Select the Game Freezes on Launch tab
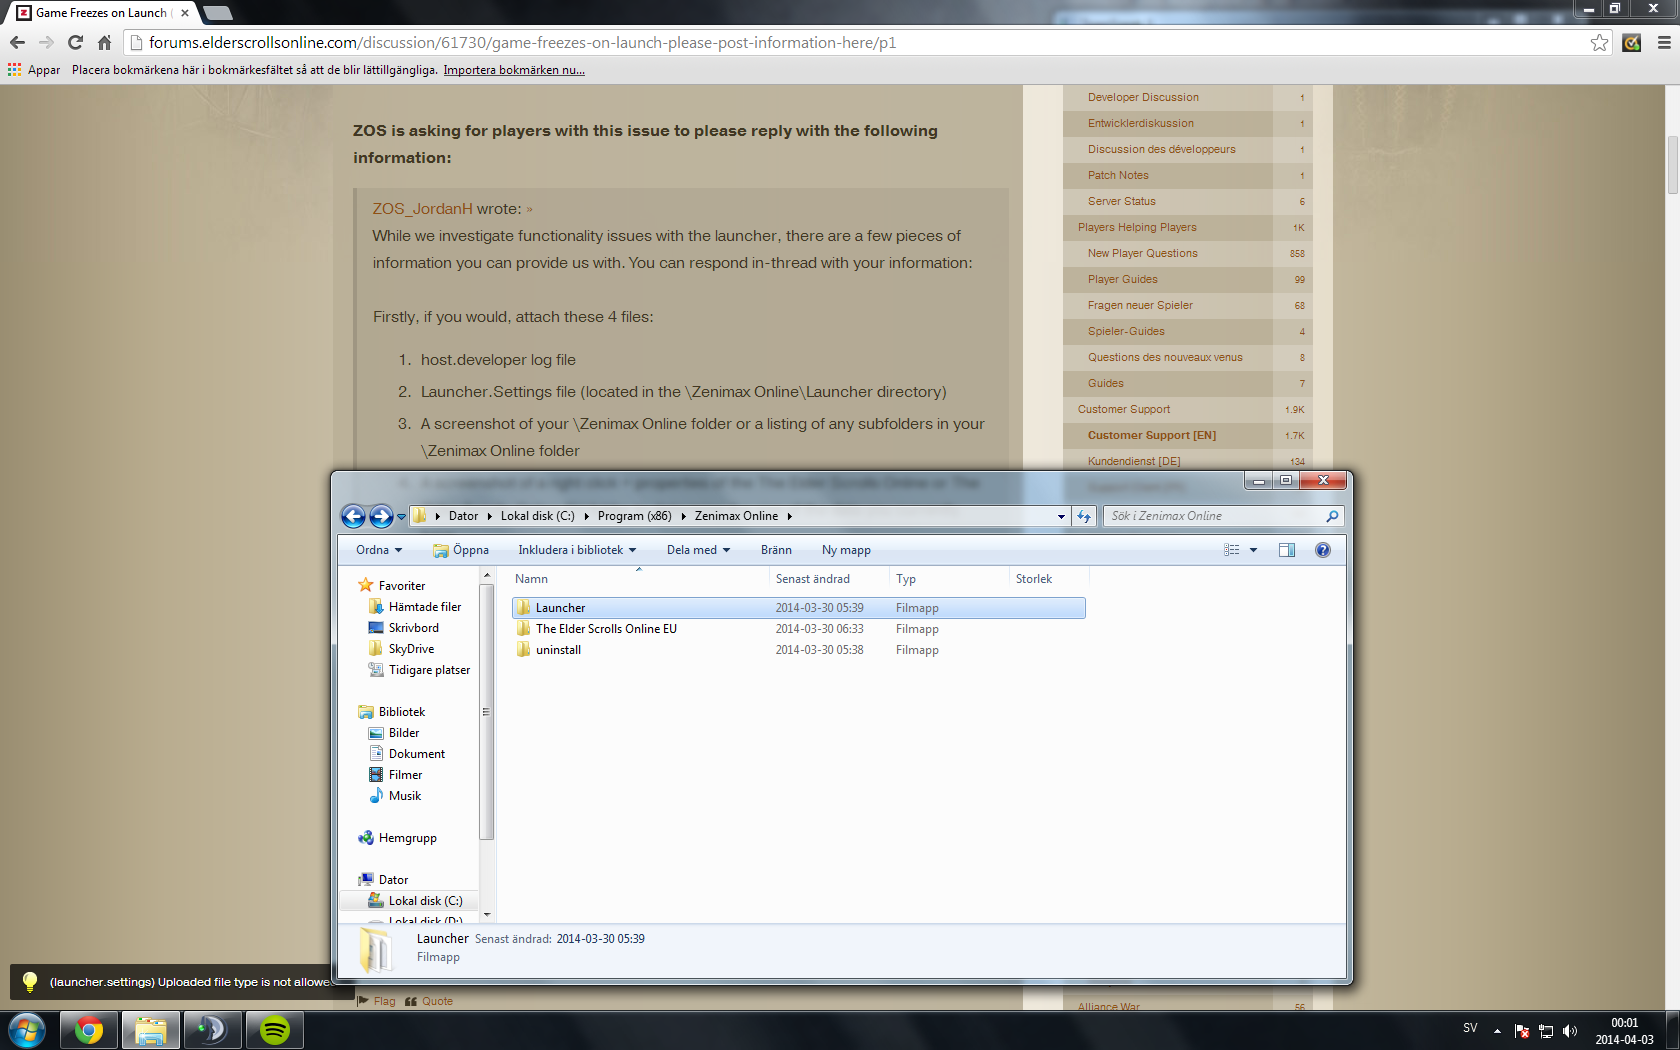The width and height of the screenshot is (1680, 1050). coord(102,13)
